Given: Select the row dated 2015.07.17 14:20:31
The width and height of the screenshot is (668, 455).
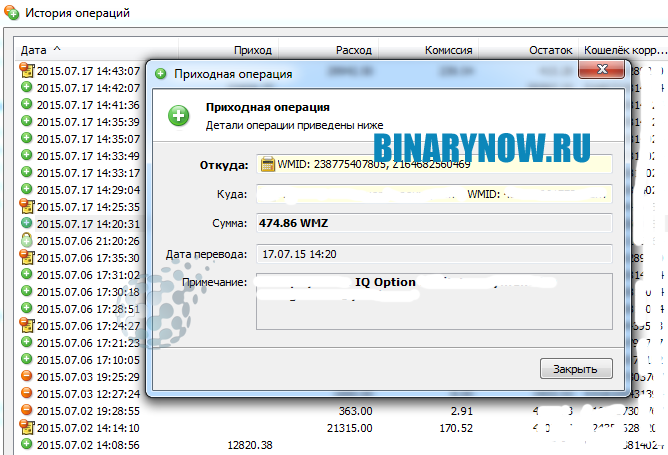Looking at the screenshot, I should [88, 224].
